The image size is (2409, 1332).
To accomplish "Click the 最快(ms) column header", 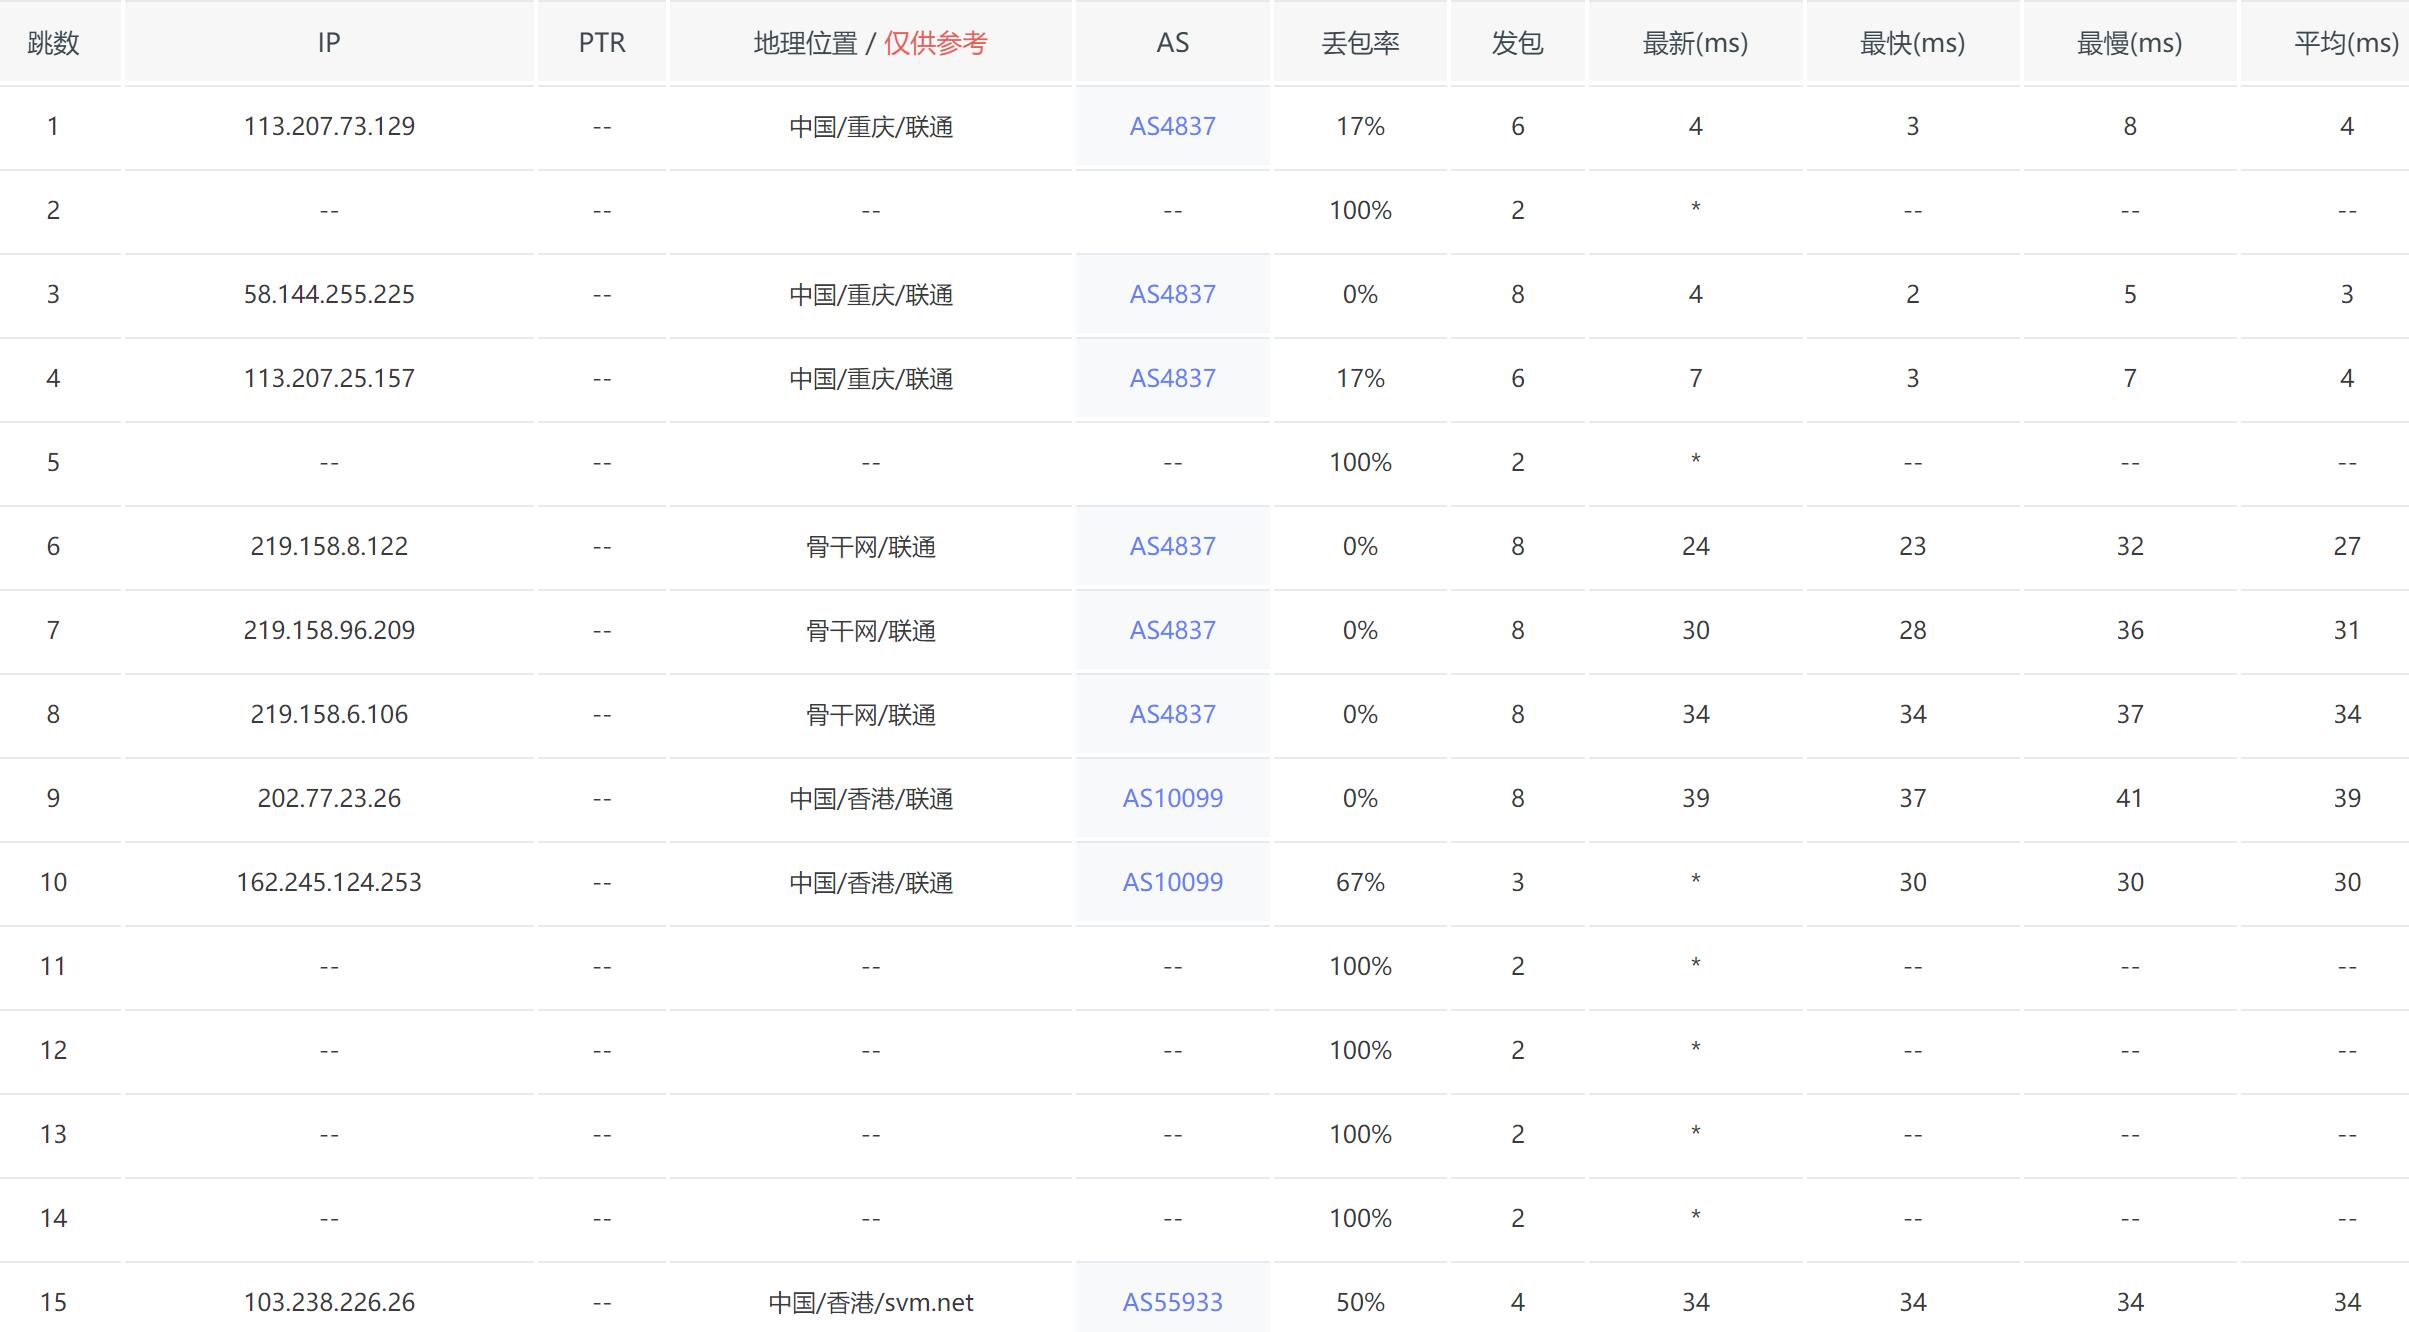I will tap(1912, 43).
